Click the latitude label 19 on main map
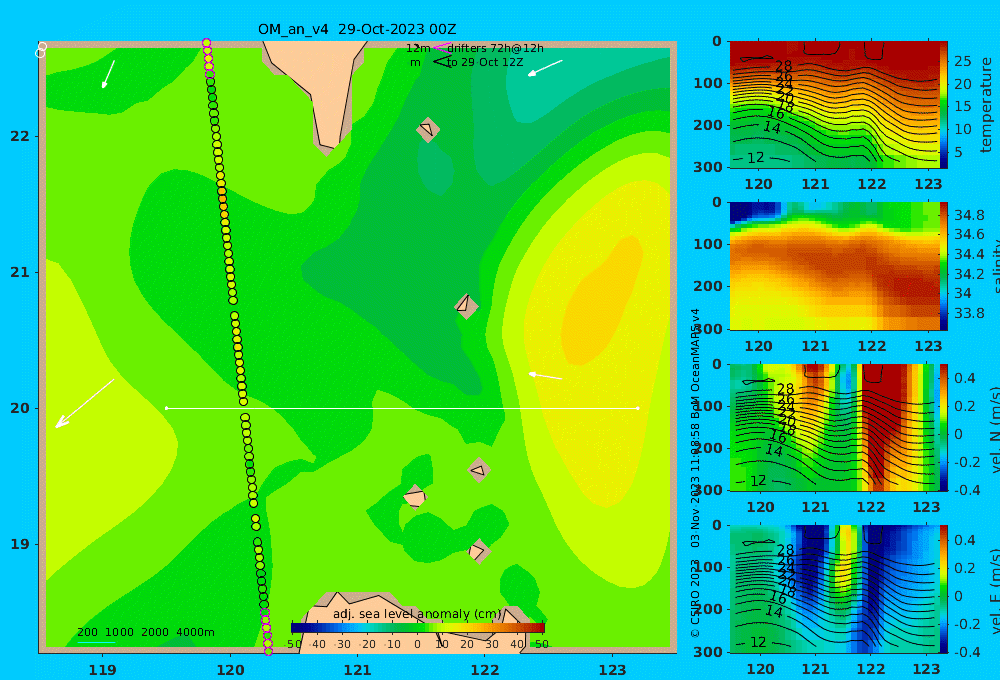Image resolution: width=1000 pixels, height=680 pixels. click(20, 544)
